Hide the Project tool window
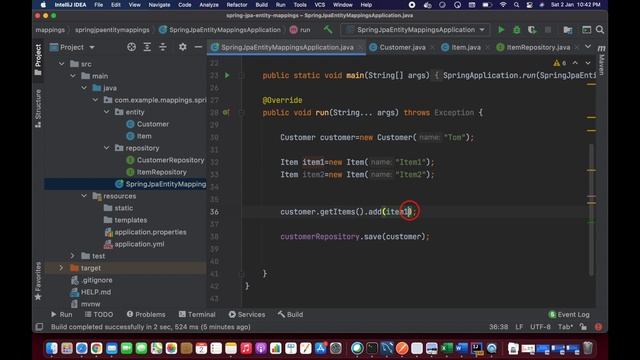 coord(198,47)
